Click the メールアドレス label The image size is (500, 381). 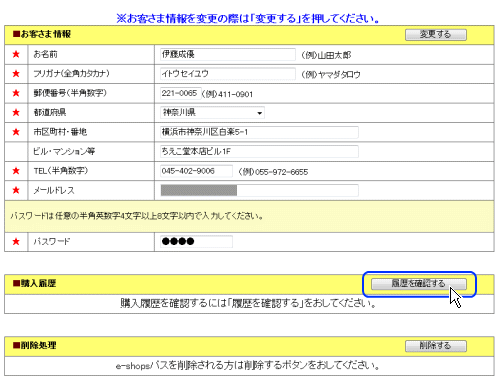click(x=54, y=190)
